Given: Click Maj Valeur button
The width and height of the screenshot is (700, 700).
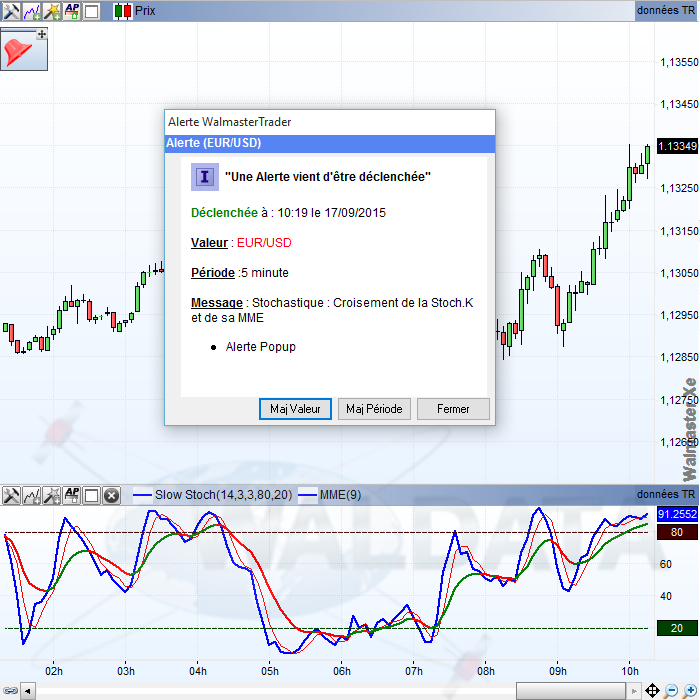Looking at the screenshot, I should click(x=296, y=409).
